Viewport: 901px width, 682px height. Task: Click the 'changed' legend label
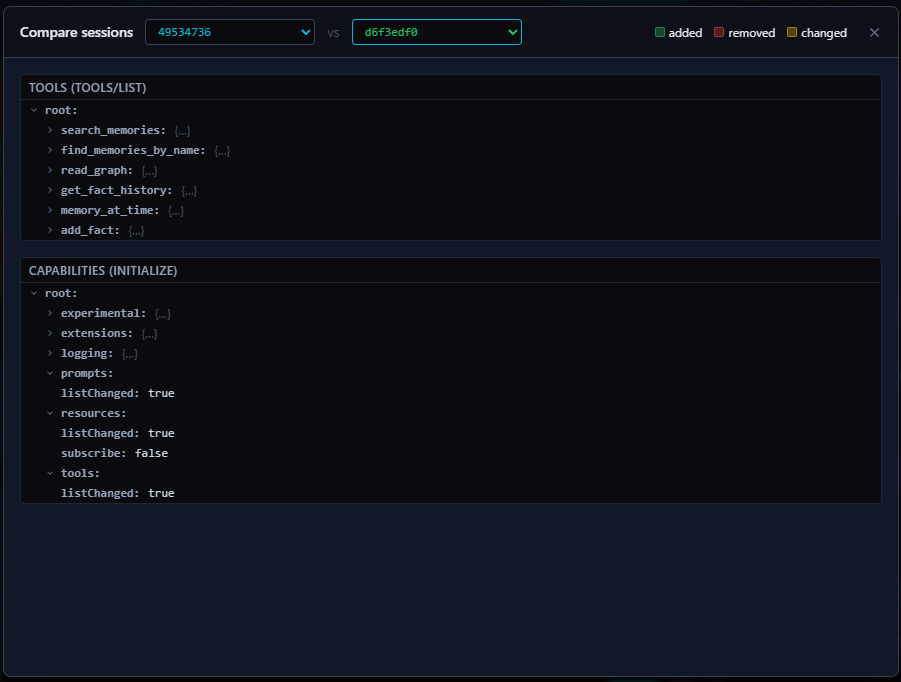(x=824, y=33)
